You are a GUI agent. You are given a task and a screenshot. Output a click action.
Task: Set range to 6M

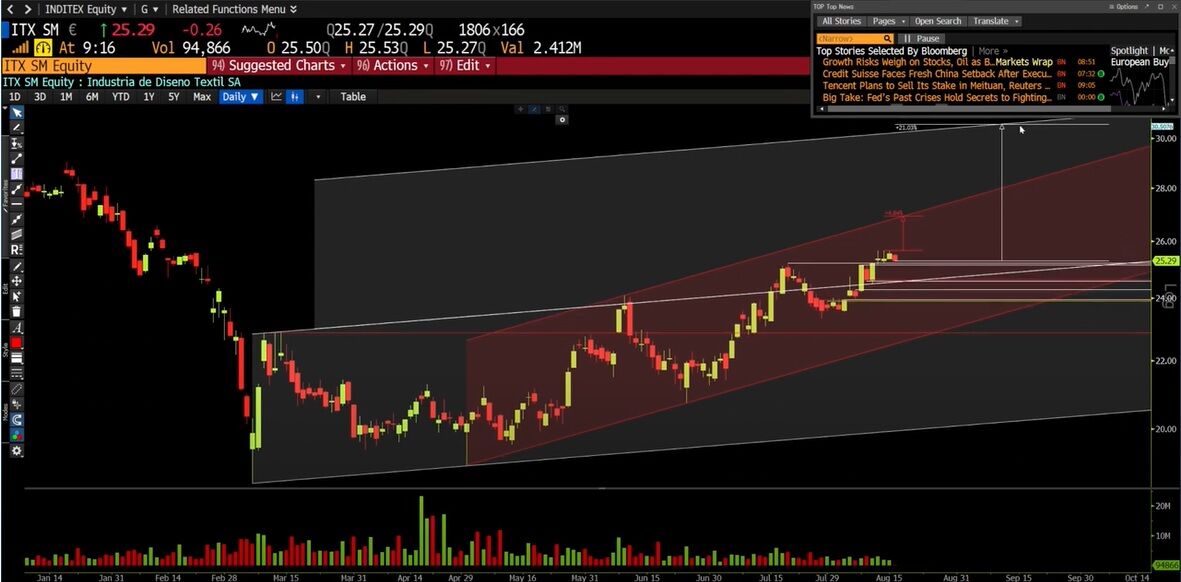coord(92,96)
